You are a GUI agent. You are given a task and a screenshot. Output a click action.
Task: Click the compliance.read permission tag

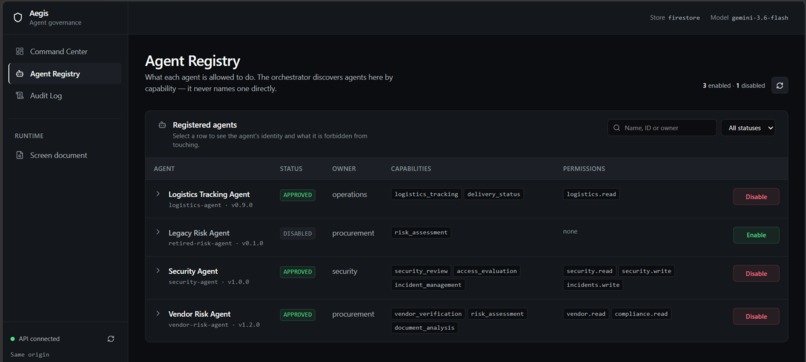click(641, 314)
